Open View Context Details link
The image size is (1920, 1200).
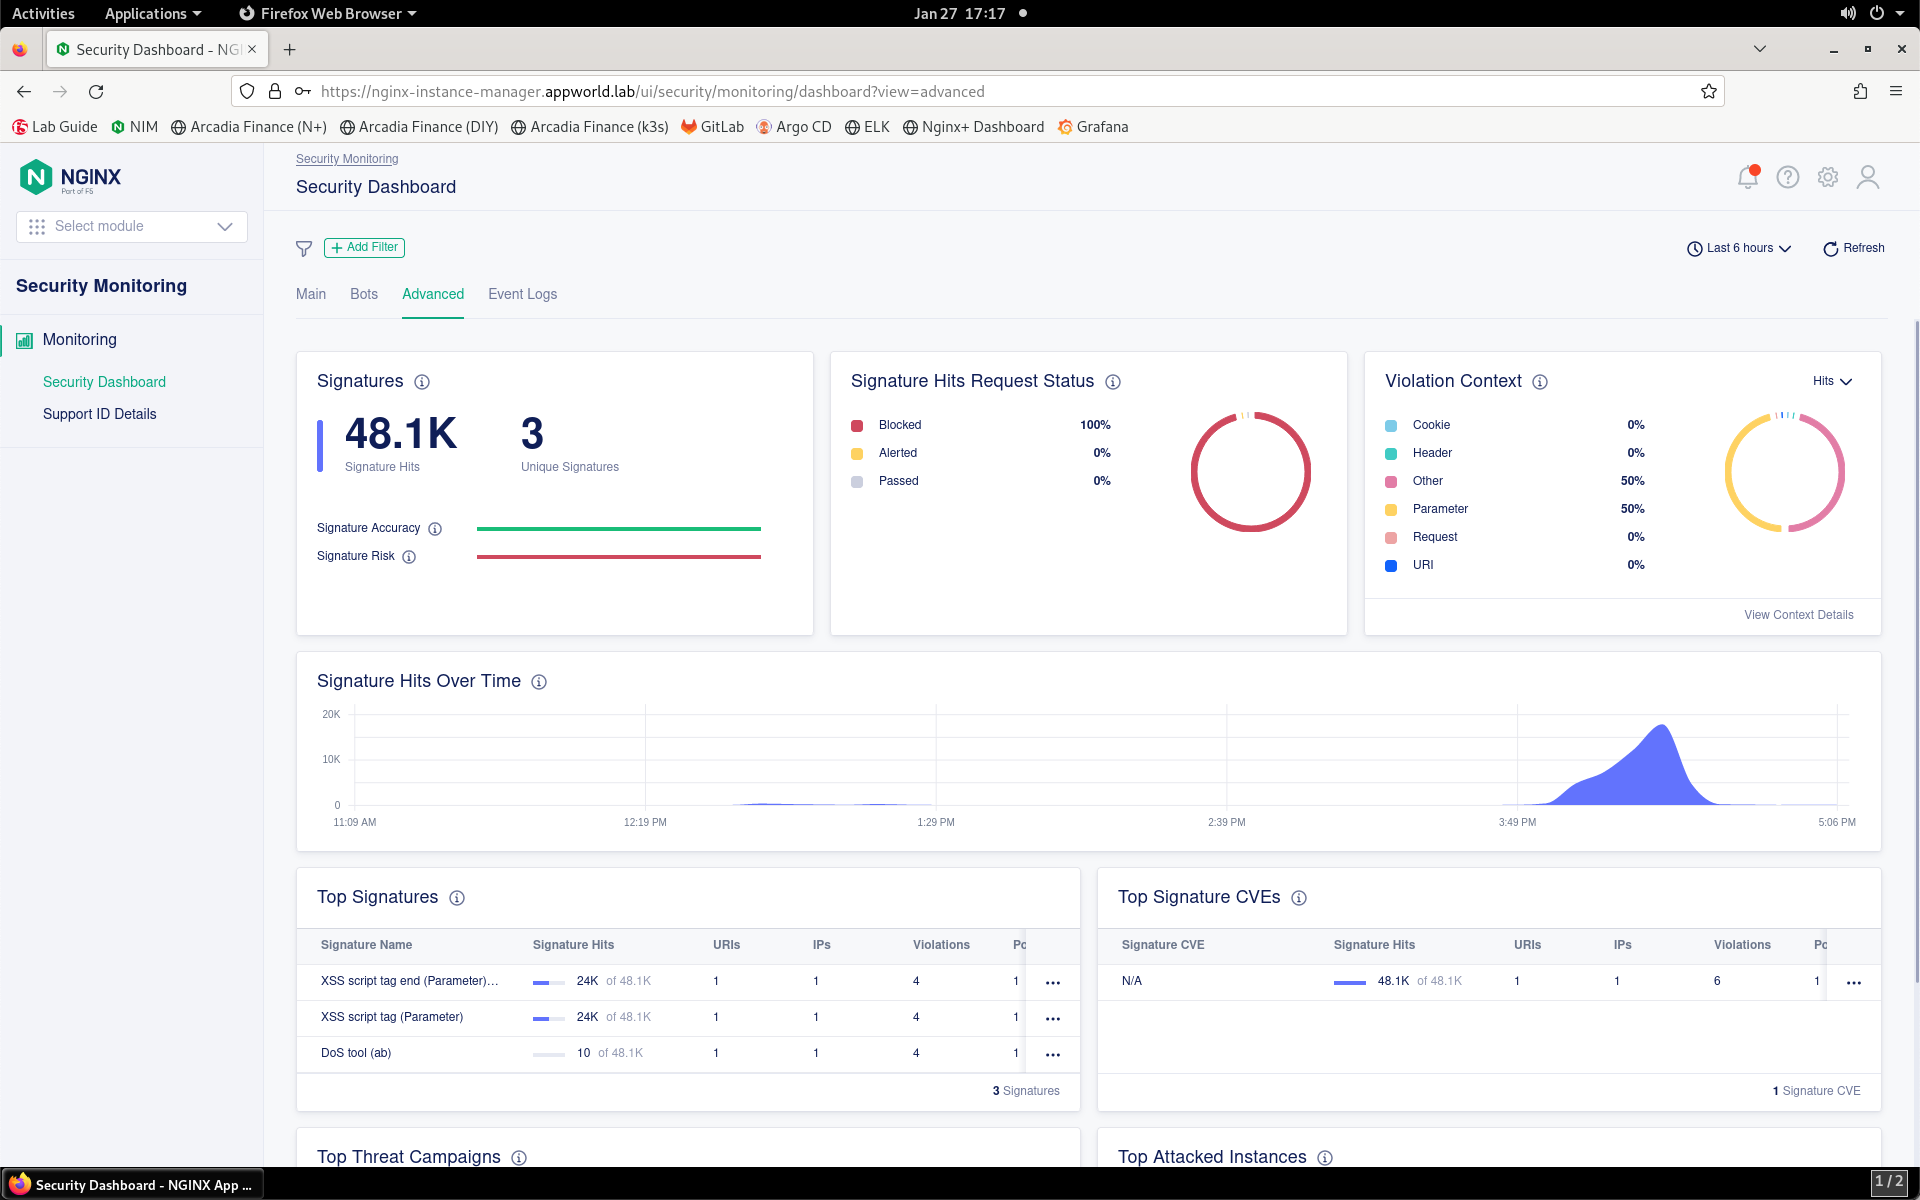click(1799, 615)
